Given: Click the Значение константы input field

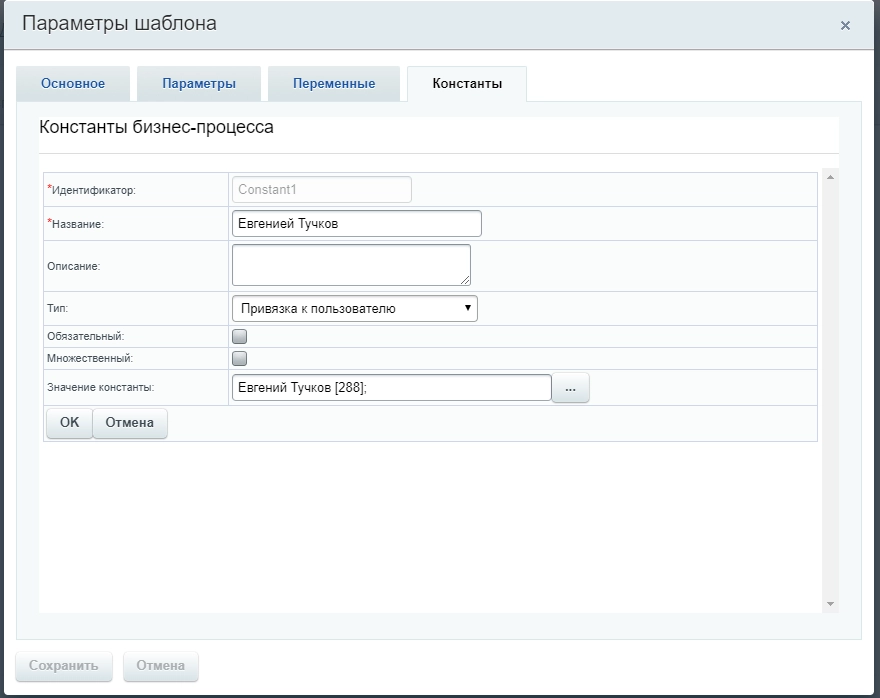Looking at the screenshot, I should [x=391, y=388].
